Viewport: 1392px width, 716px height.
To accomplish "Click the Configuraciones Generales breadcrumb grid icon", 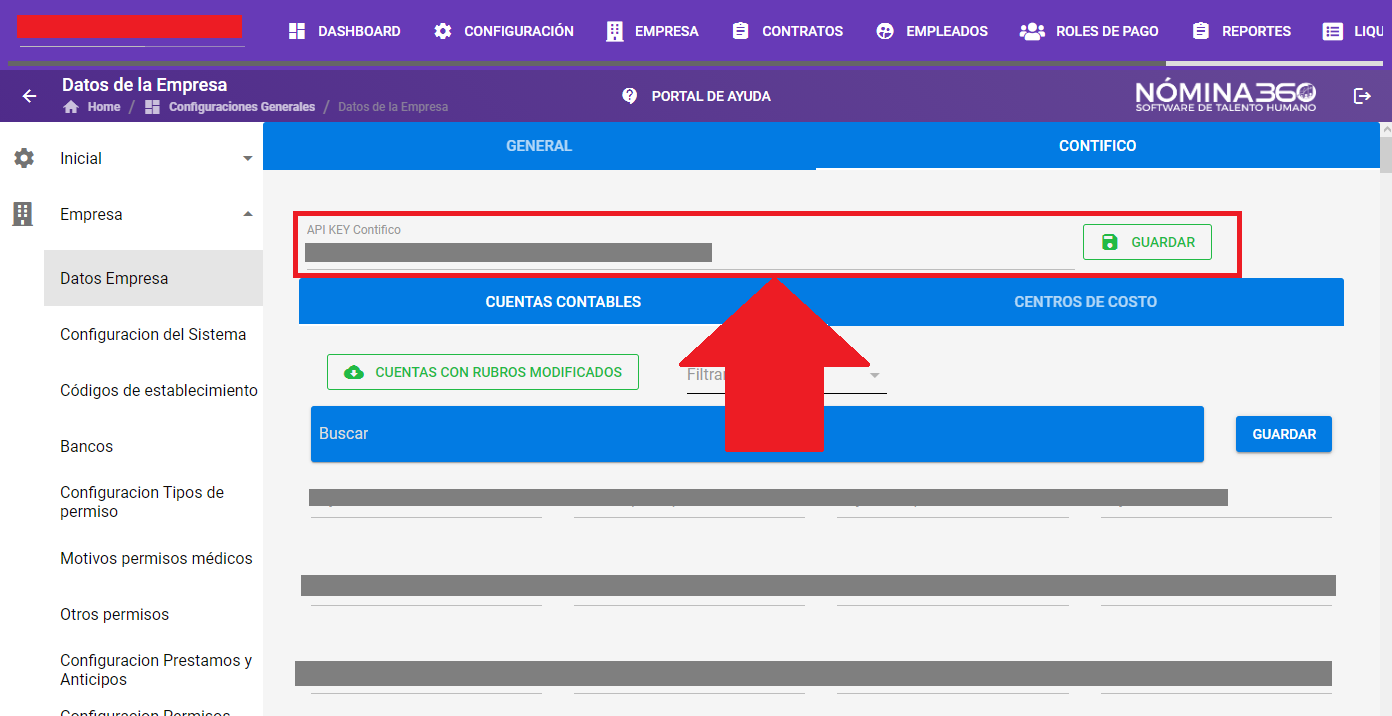I will [x=152, y=107].
